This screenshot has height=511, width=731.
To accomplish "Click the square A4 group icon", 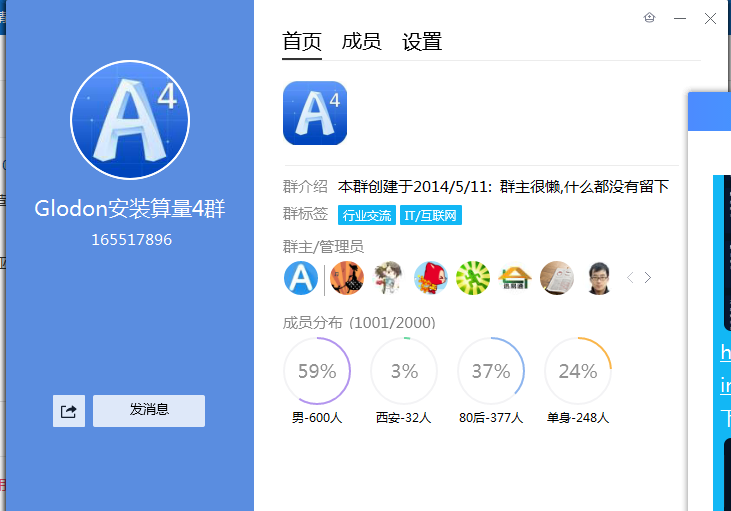I will click(x=315, y=113).
